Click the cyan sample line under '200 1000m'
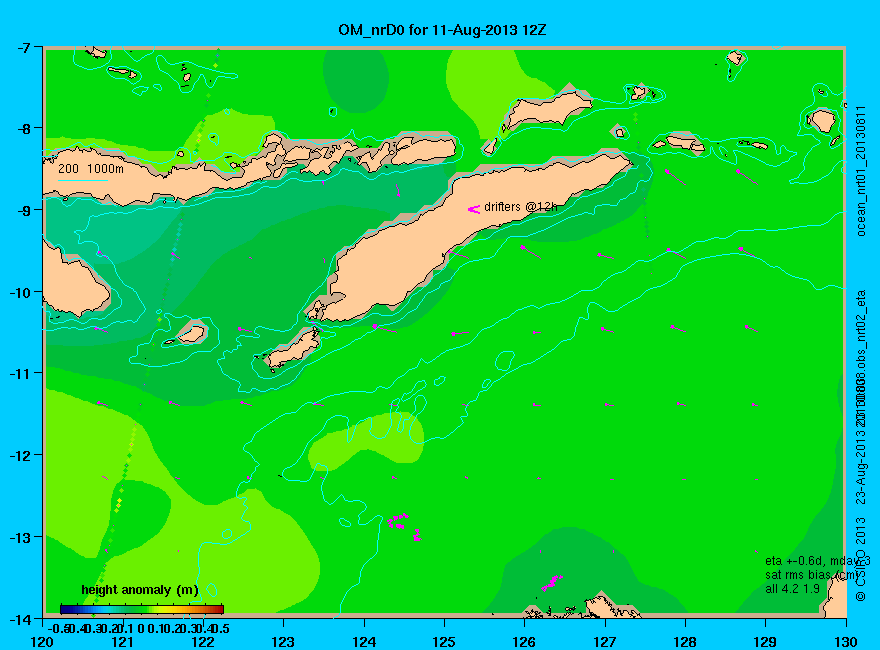This screenshot has height=650, width=880. (x=82, y=180)
